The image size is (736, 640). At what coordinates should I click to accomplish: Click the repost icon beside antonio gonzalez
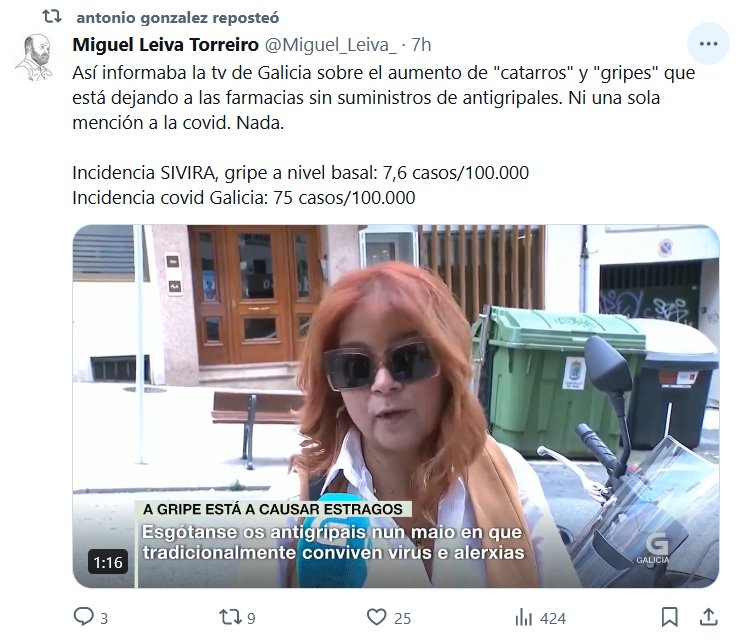tap(52, 17)
